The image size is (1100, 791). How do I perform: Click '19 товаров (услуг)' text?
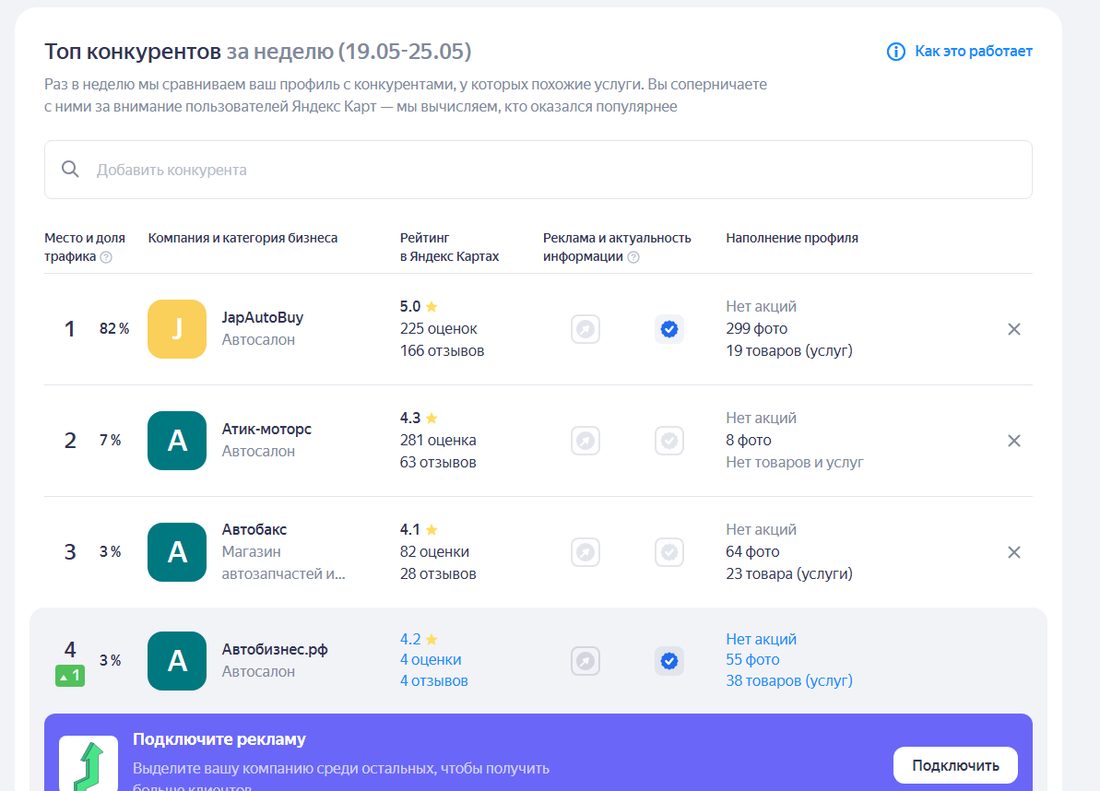(789, 351)
